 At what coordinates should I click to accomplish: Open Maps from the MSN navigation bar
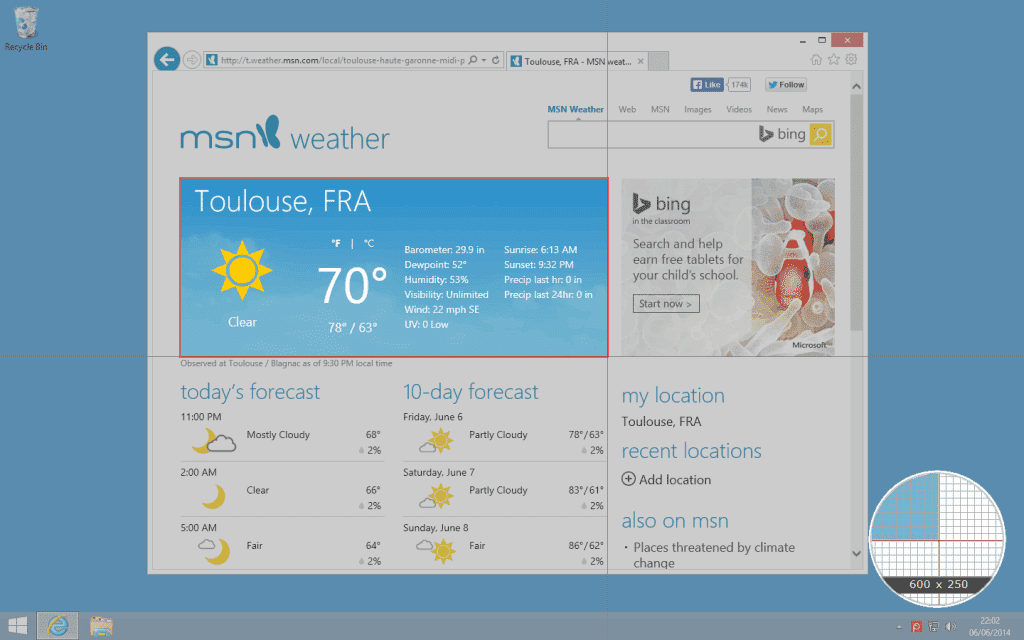coord(812,109)
